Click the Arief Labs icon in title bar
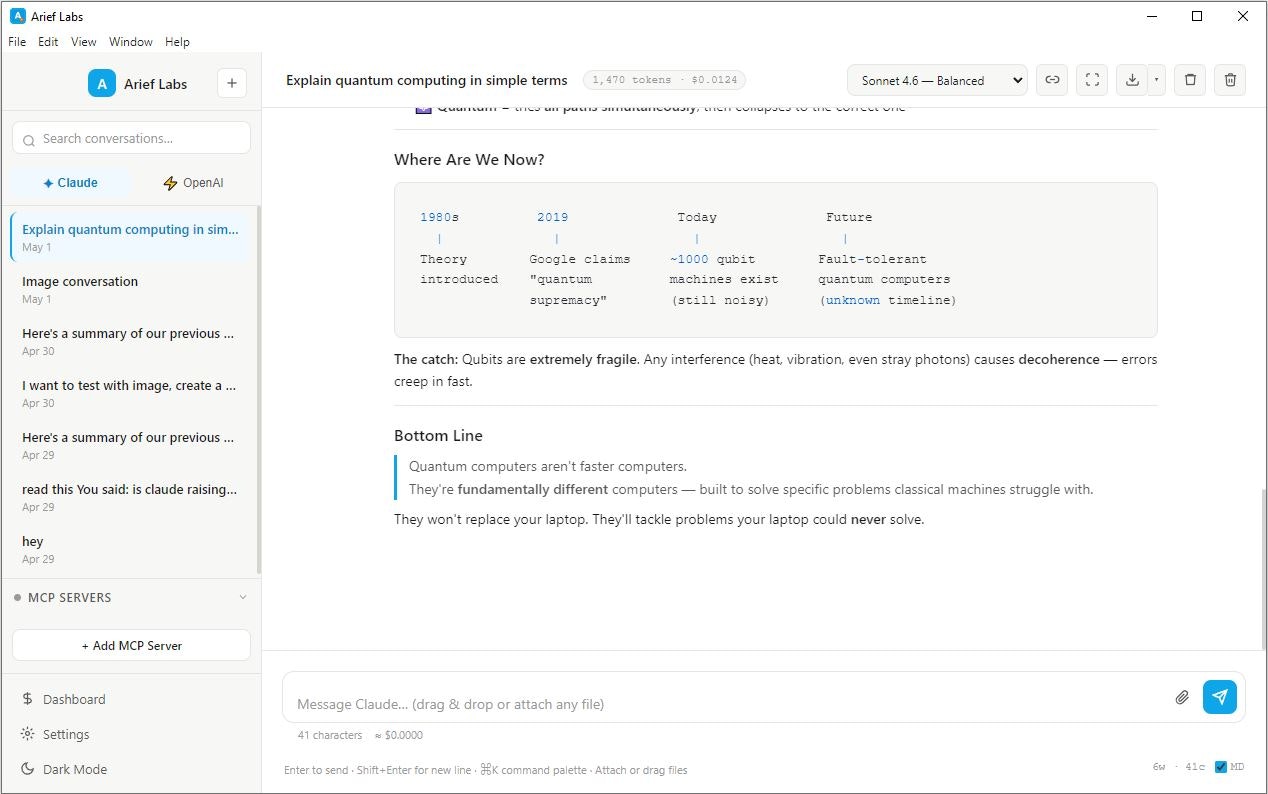The image size is (1268, 794). [17, 16]
